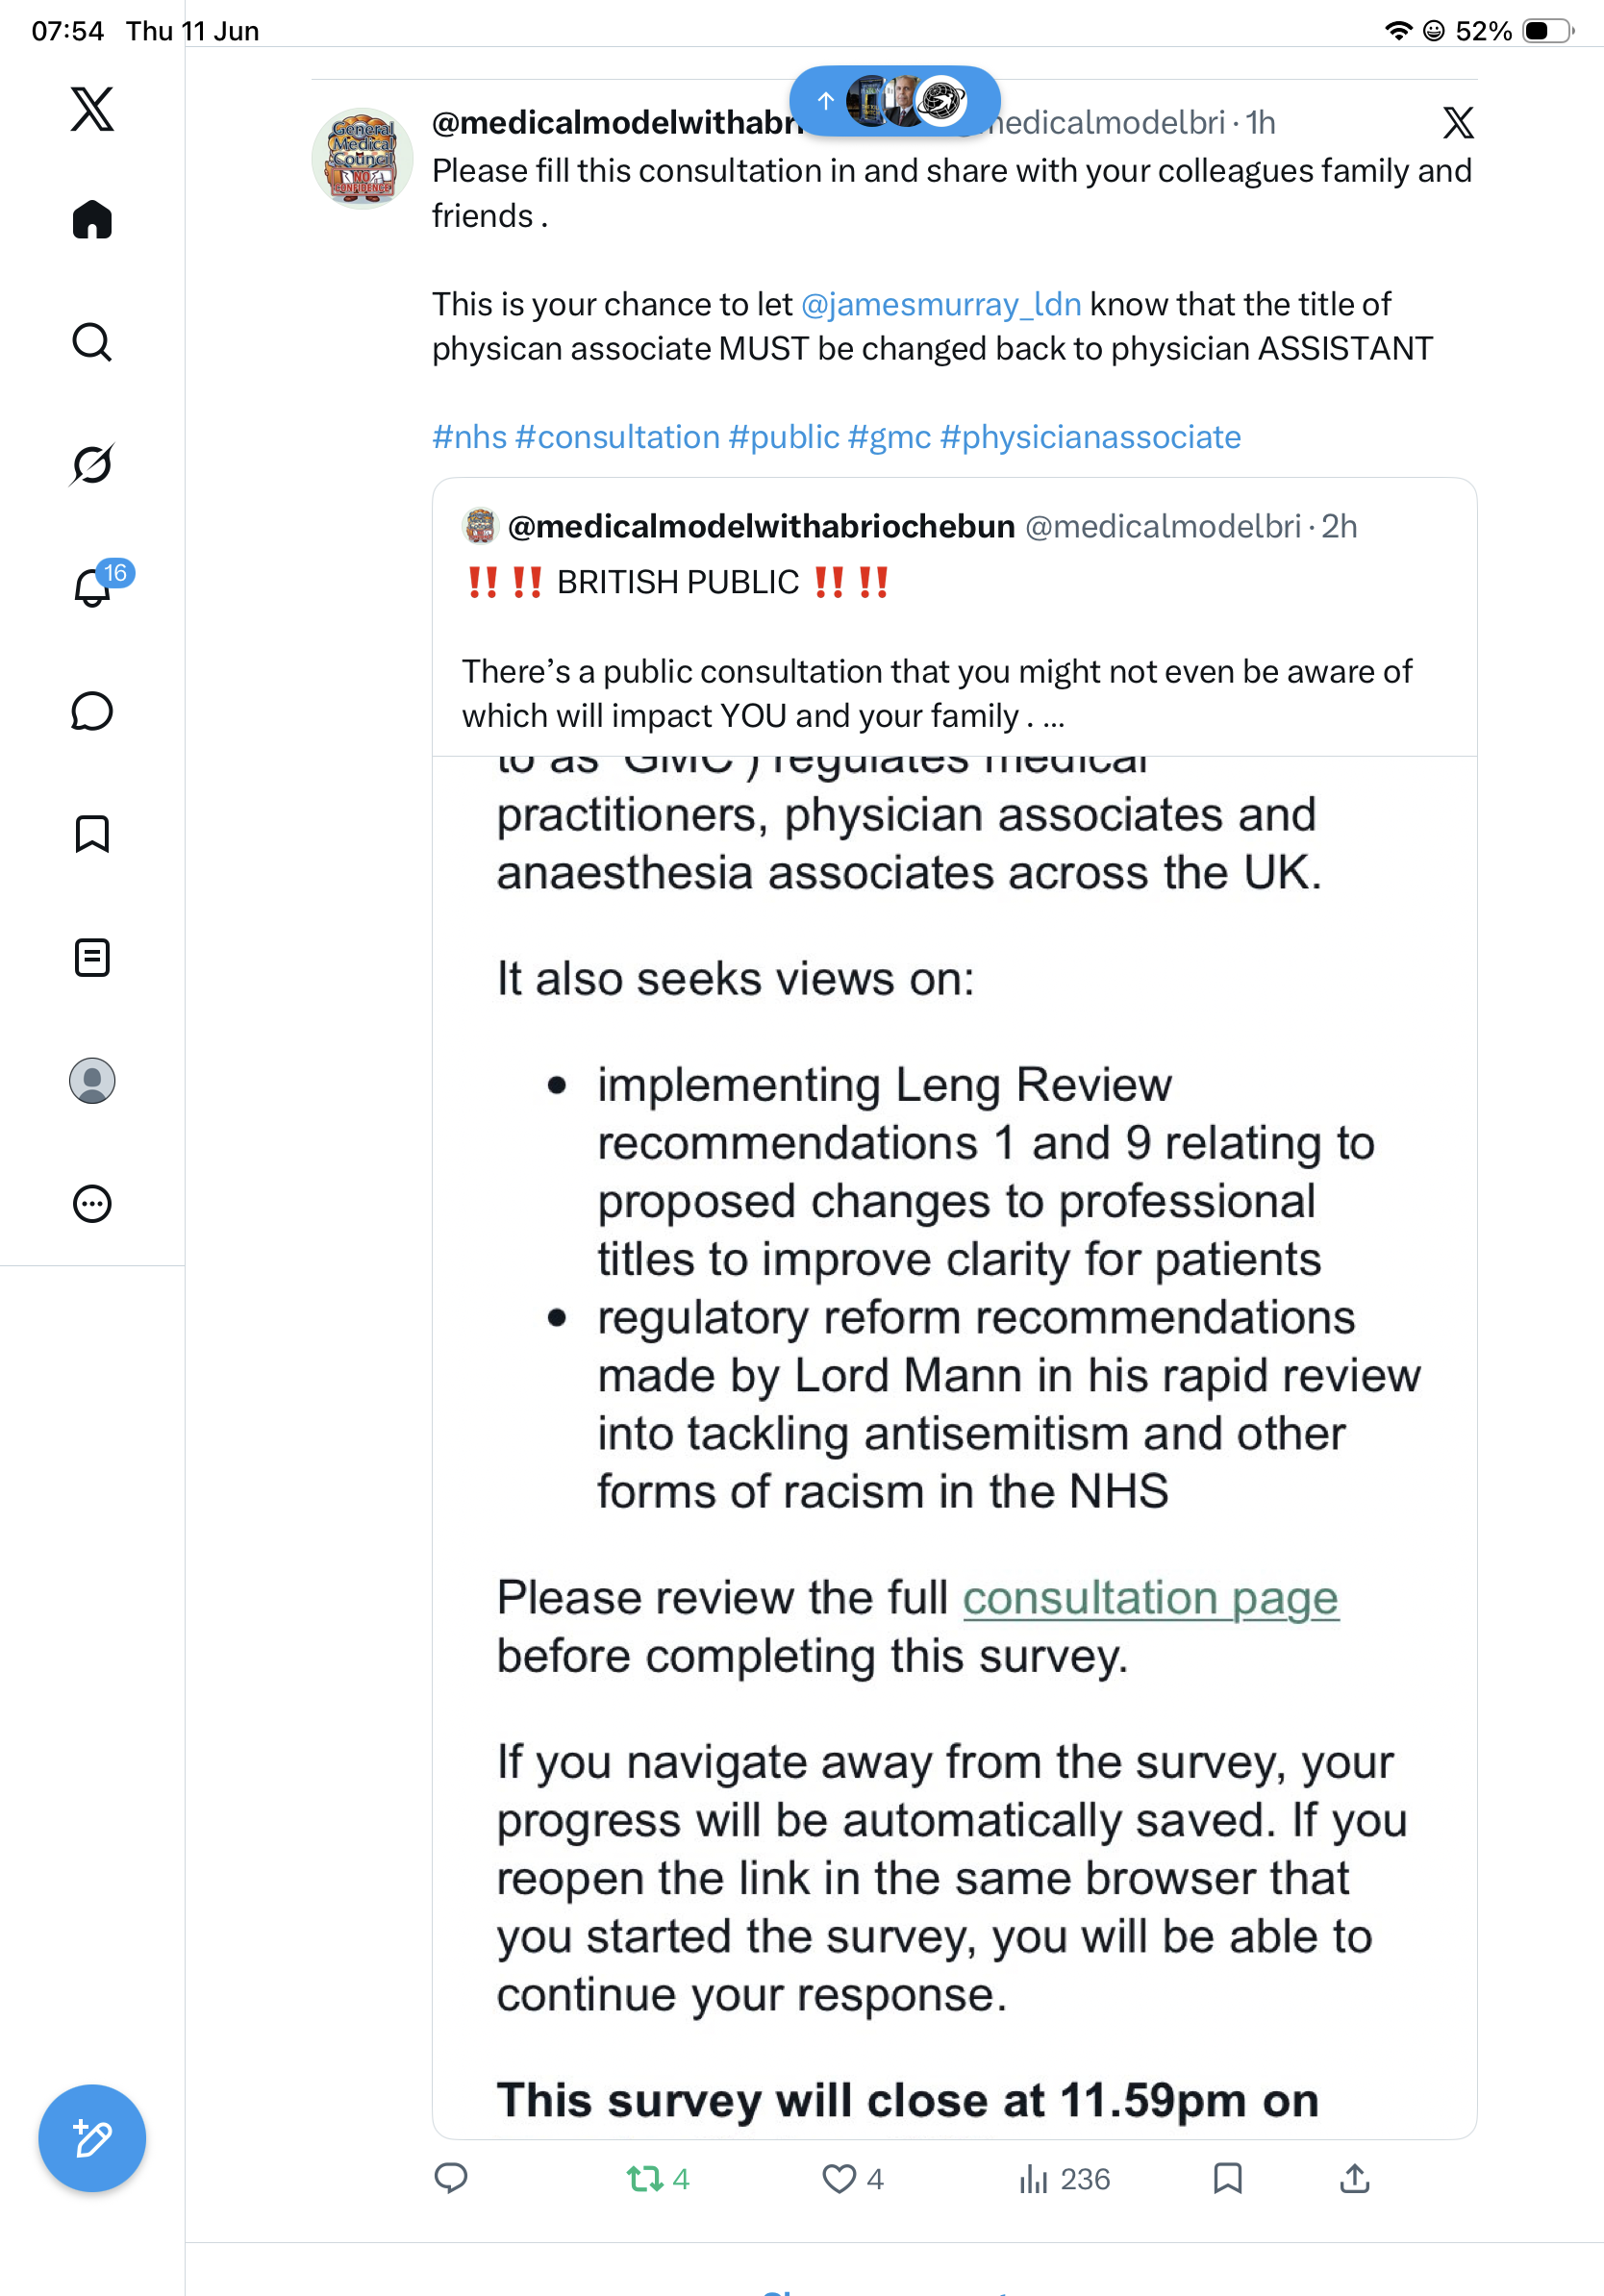Image resolution: width=1604 pixels, height=2296 pixels.
Task: Reply to the tweet via comment icon
Action: (451, 2178)
